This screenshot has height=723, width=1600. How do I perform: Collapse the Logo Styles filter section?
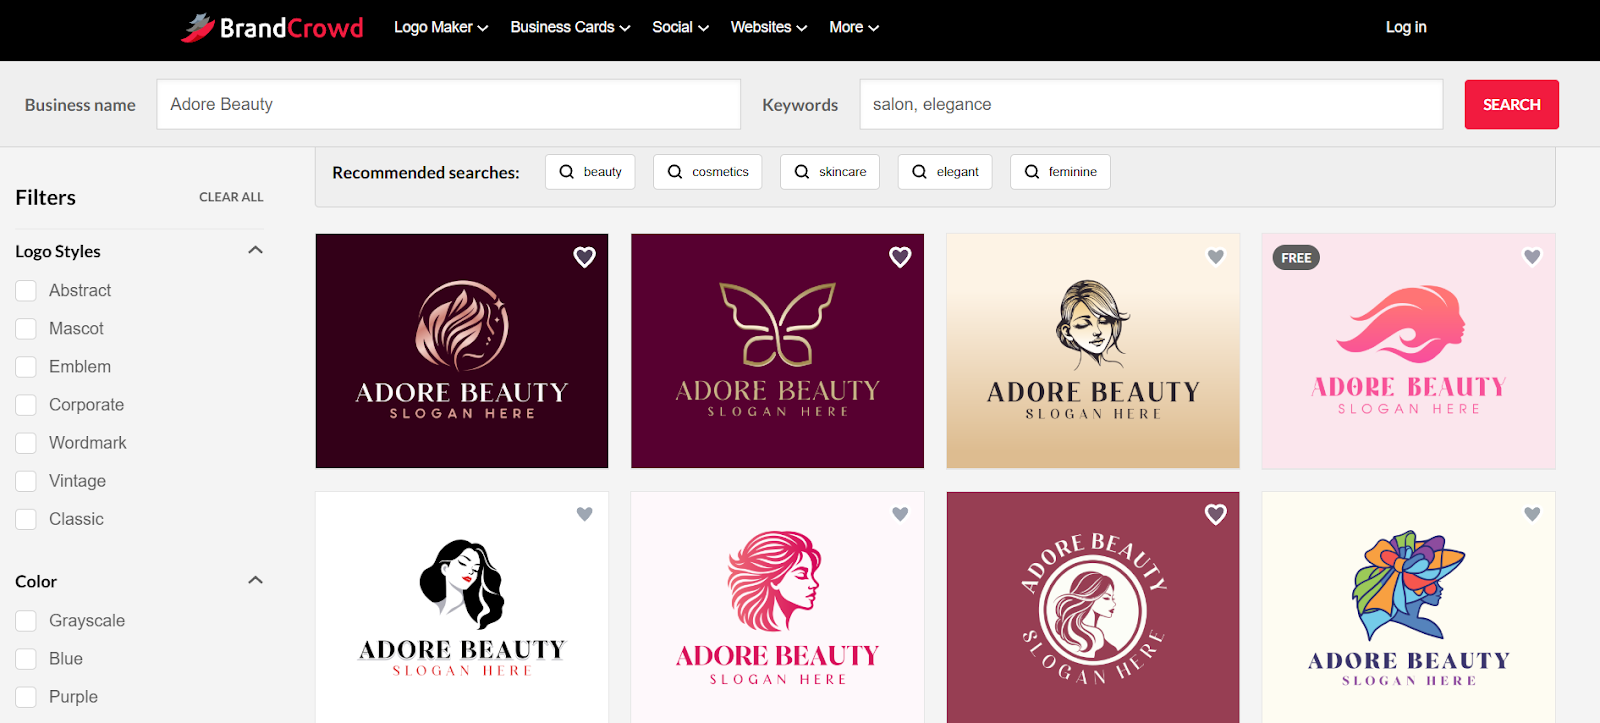click(255, 250)
